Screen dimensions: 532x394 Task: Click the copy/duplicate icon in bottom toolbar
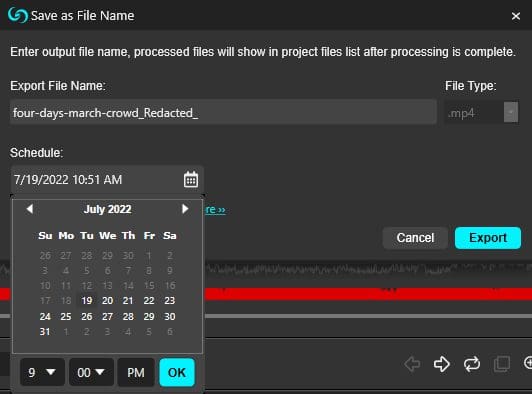click(x=502, y=364)
